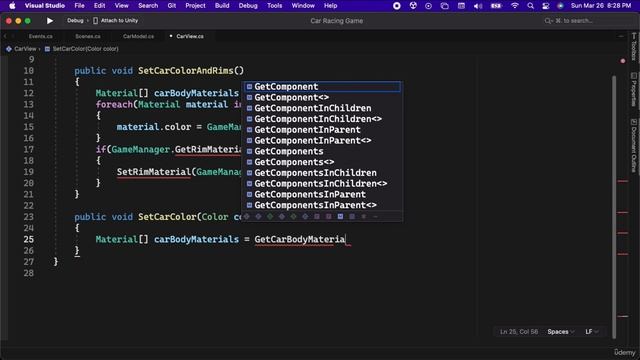
Task: Choose GetComponentInChildren<> completion entry
Action: (322, 119)
